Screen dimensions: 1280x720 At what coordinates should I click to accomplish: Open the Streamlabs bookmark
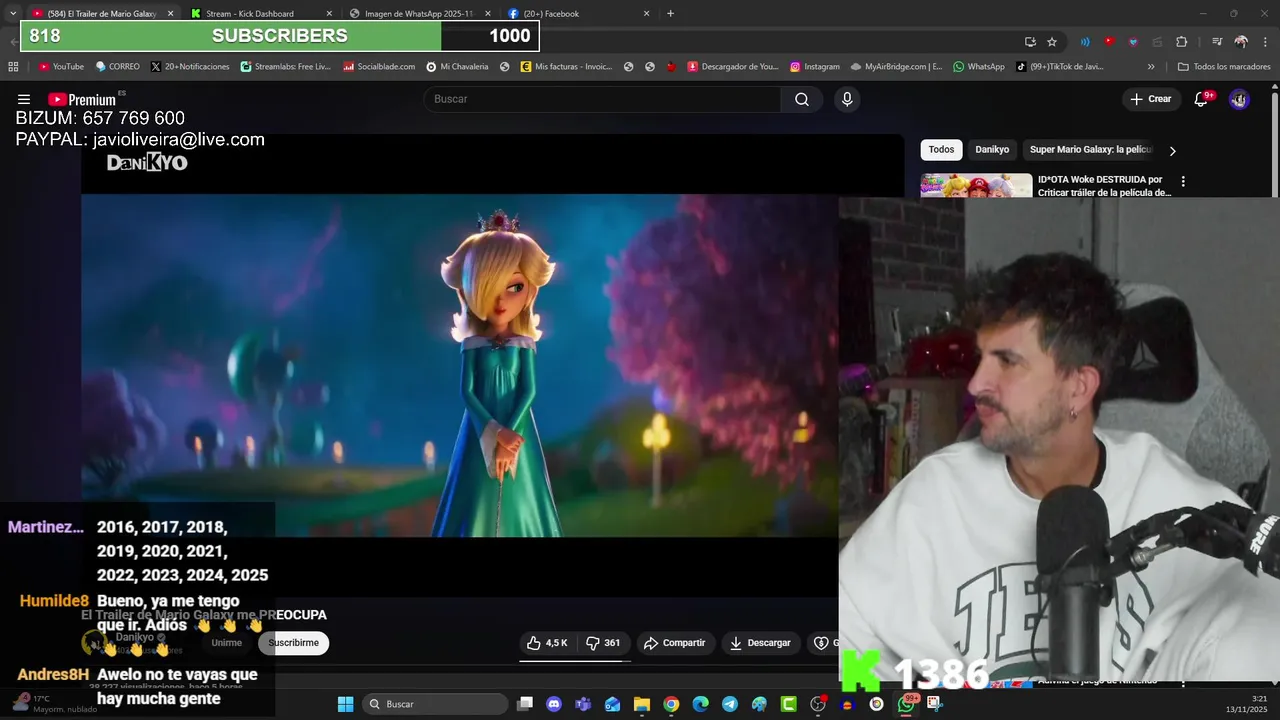click(x=286, y=67)
